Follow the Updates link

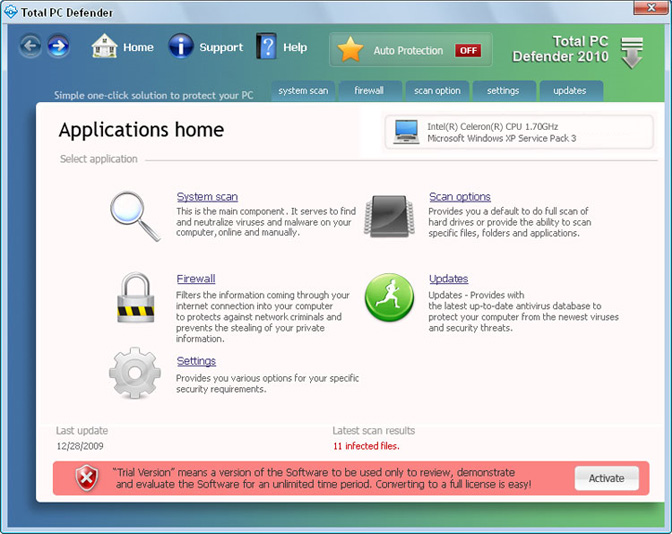[448, 279]
